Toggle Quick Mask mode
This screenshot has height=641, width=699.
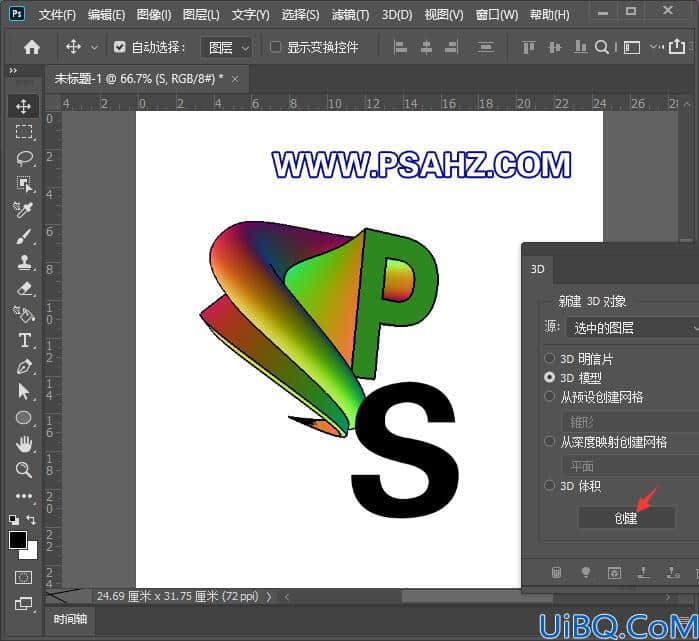[x=23, y=578]
